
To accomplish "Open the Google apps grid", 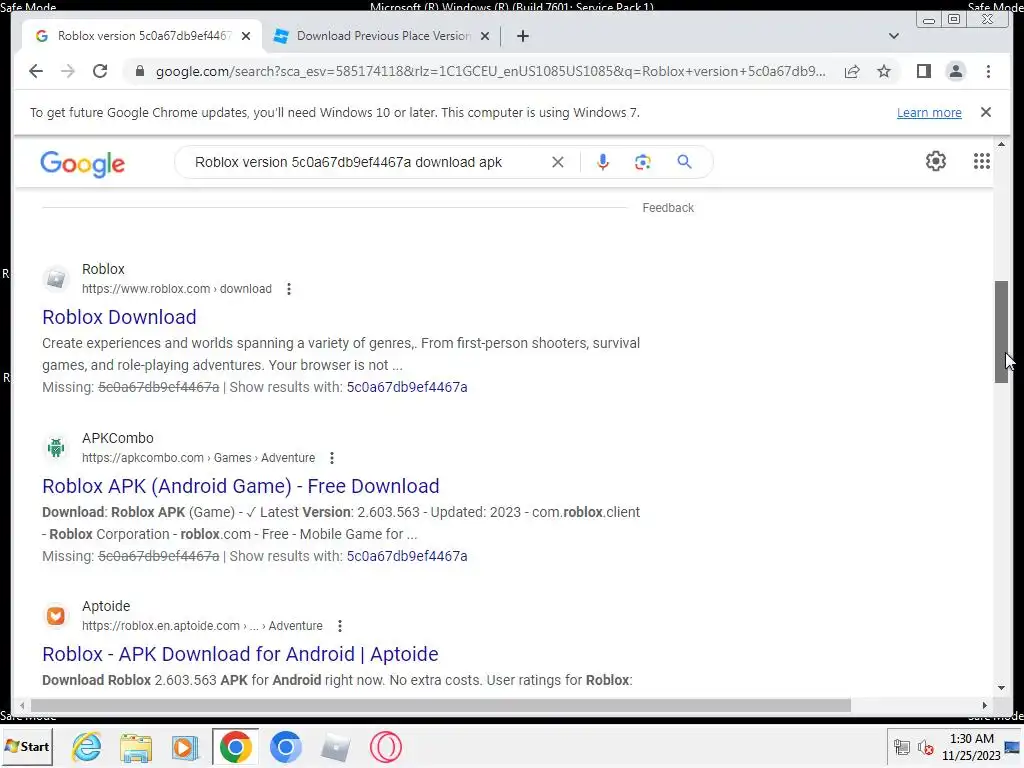I will [x=981, y=161].
